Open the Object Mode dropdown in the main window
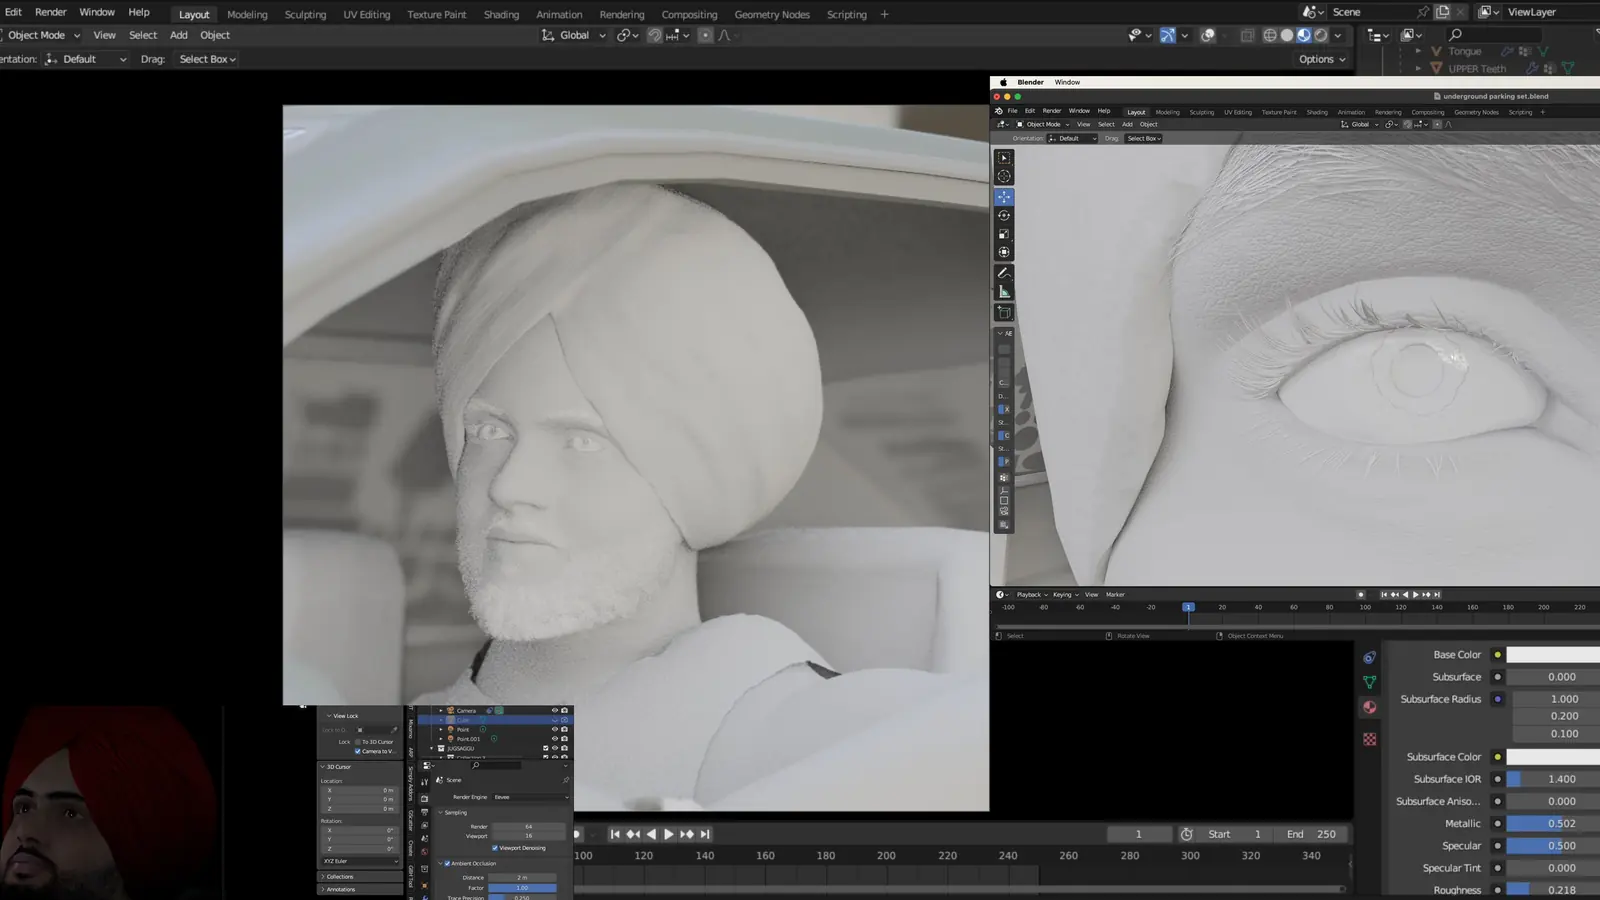The image size is (1600, 900). (40, 35)
